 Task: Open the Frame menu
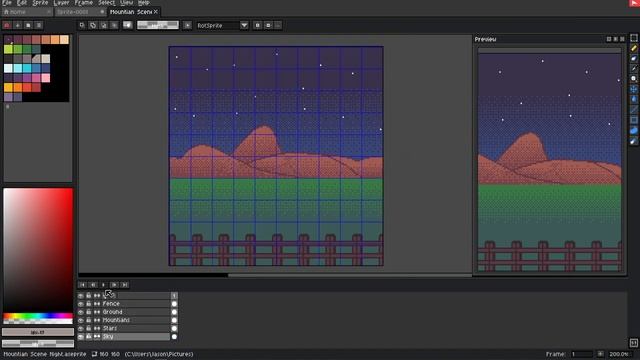[x=84, y=2]
